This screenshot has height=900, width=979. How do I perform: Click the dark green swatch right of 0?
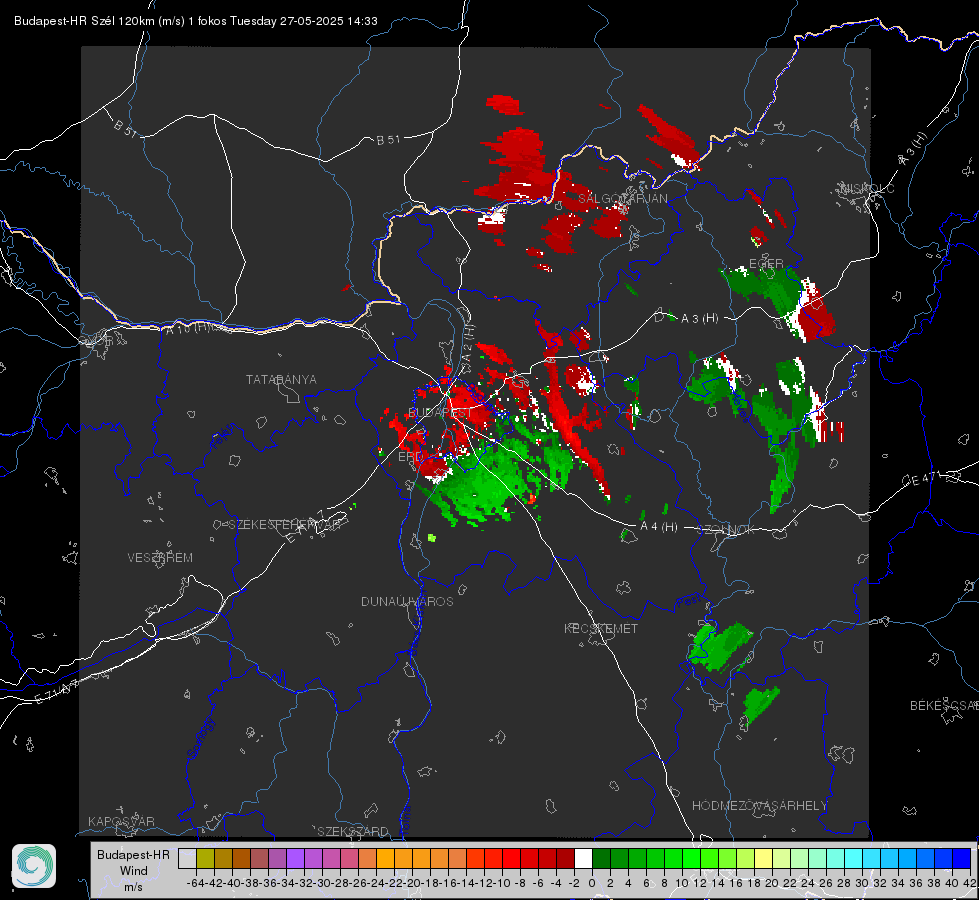click(x=601, y=858)
